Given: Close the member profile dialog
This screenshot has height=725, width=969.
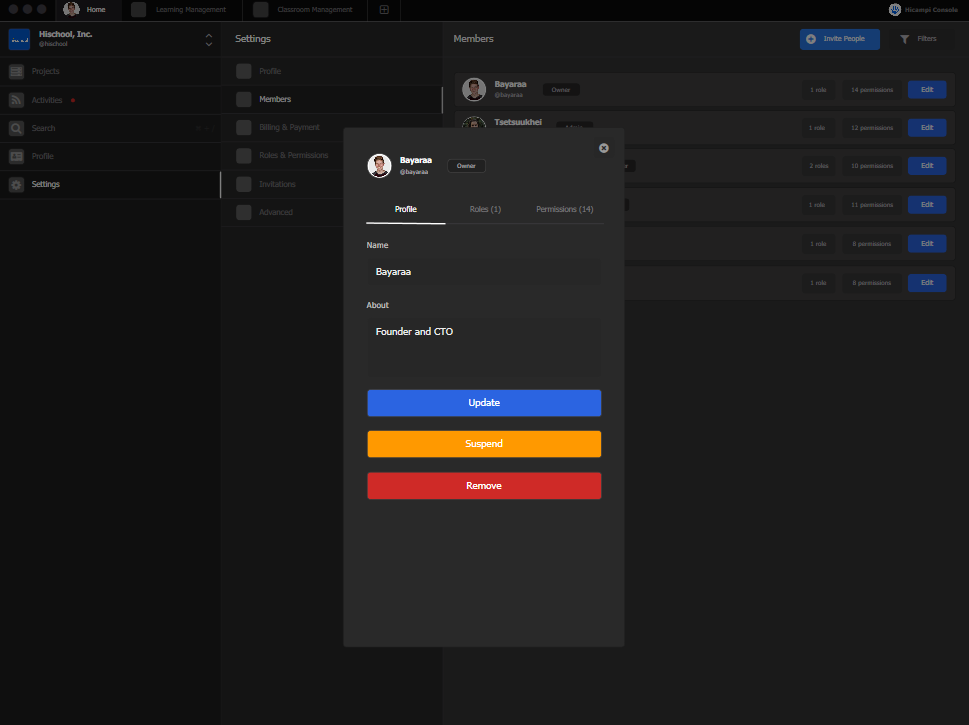Looking at the screenshot, I should tap(603, 148).
